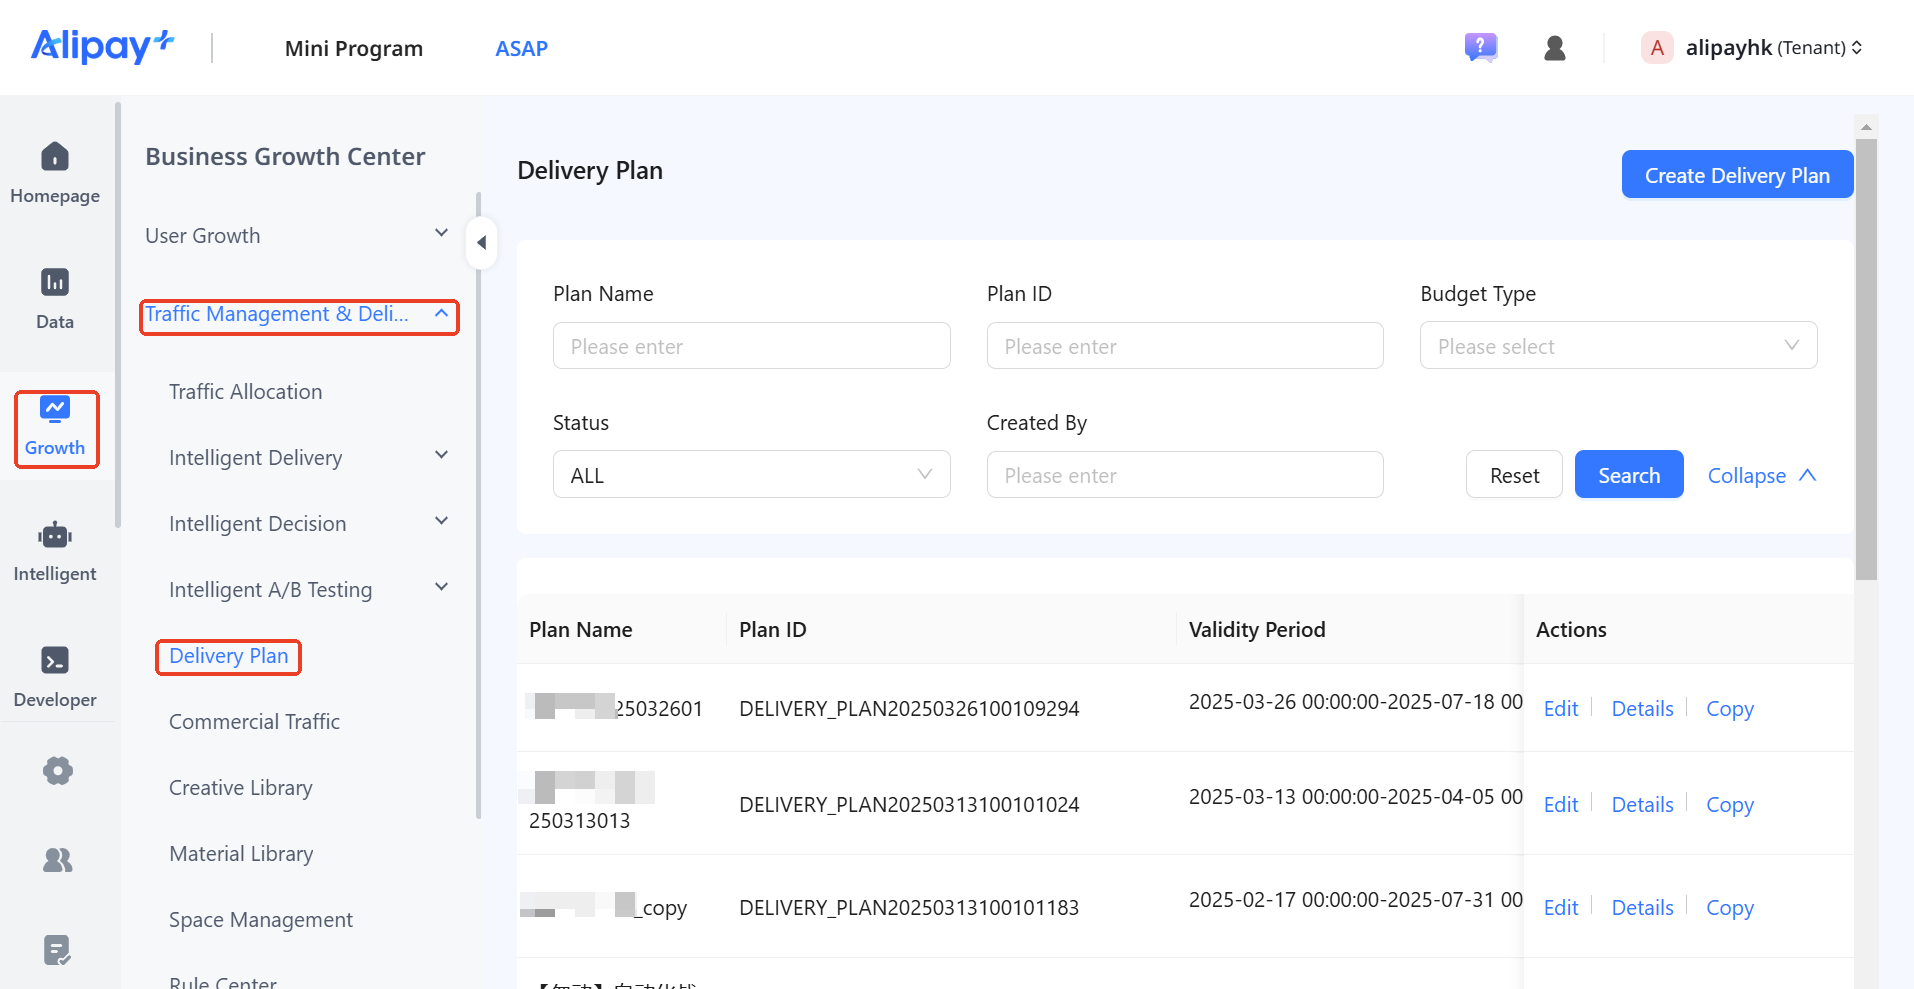The width and height of the screenshot is (1914, 989).
Task: Select the Delivery Plan menu item
Action: tap(229, 656)
